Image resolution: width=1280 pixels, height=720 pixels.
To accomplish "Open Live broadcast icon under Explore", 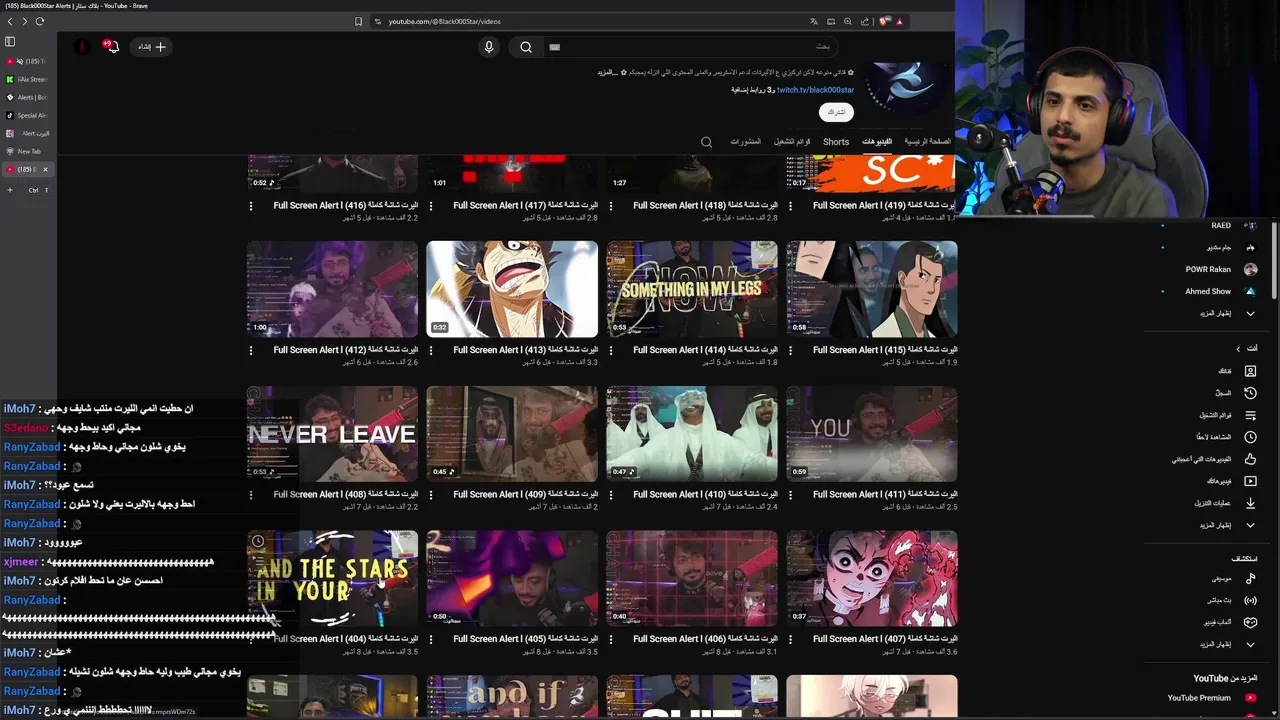I will [1250, 600].
